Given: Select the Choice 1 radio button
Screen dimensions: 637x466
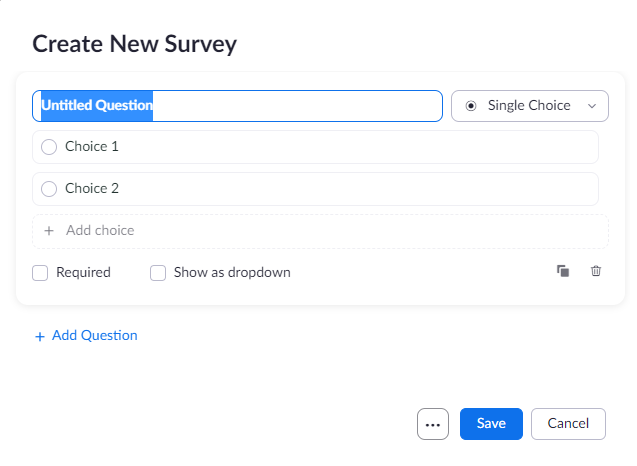Looking at the screenshot, I should pyautogui.click(x=49, y=147).
